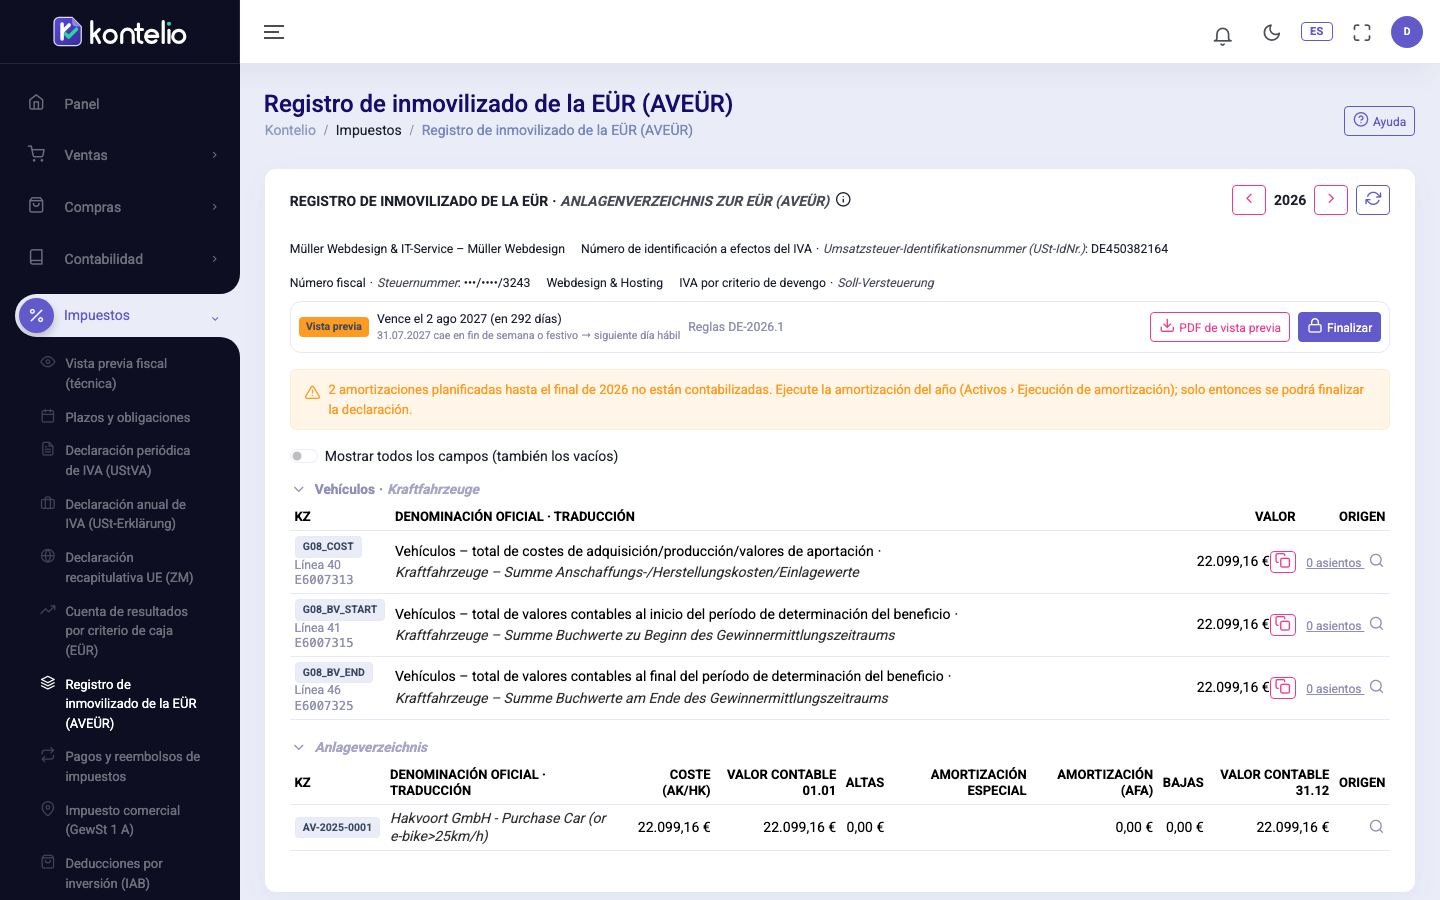Switch to dark mode moon icon

pyautogui.click(x=1272, y=32)
